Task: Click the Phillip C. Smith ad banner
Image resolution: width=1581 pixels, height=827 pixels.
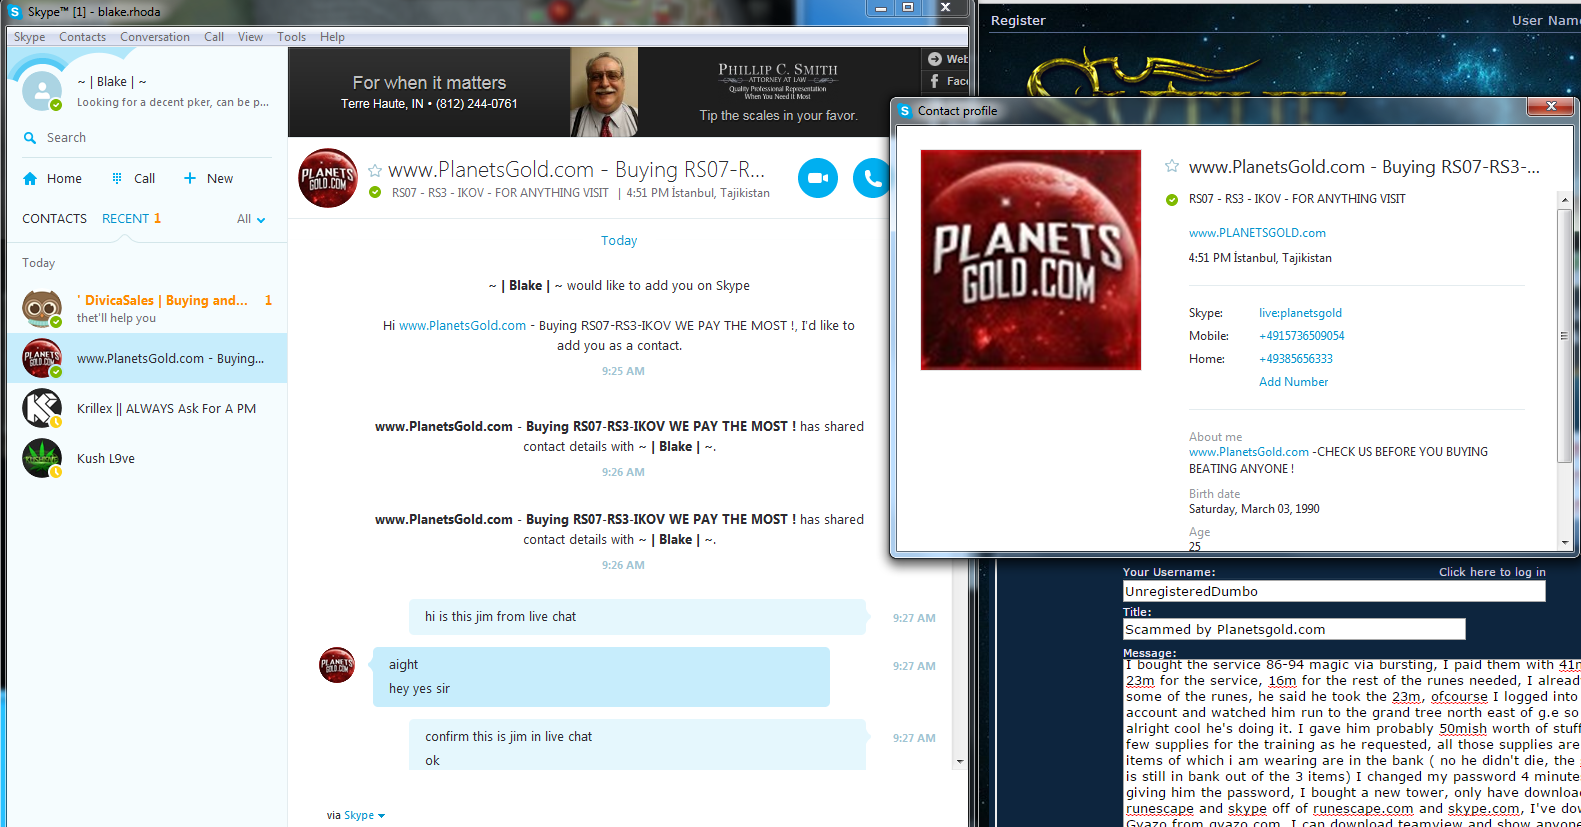Action: [x=604, y=92]
